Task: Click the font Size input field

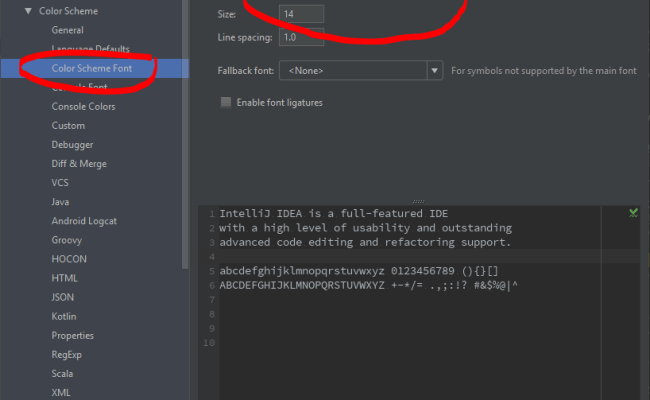Action: click(x=301, y=14)
